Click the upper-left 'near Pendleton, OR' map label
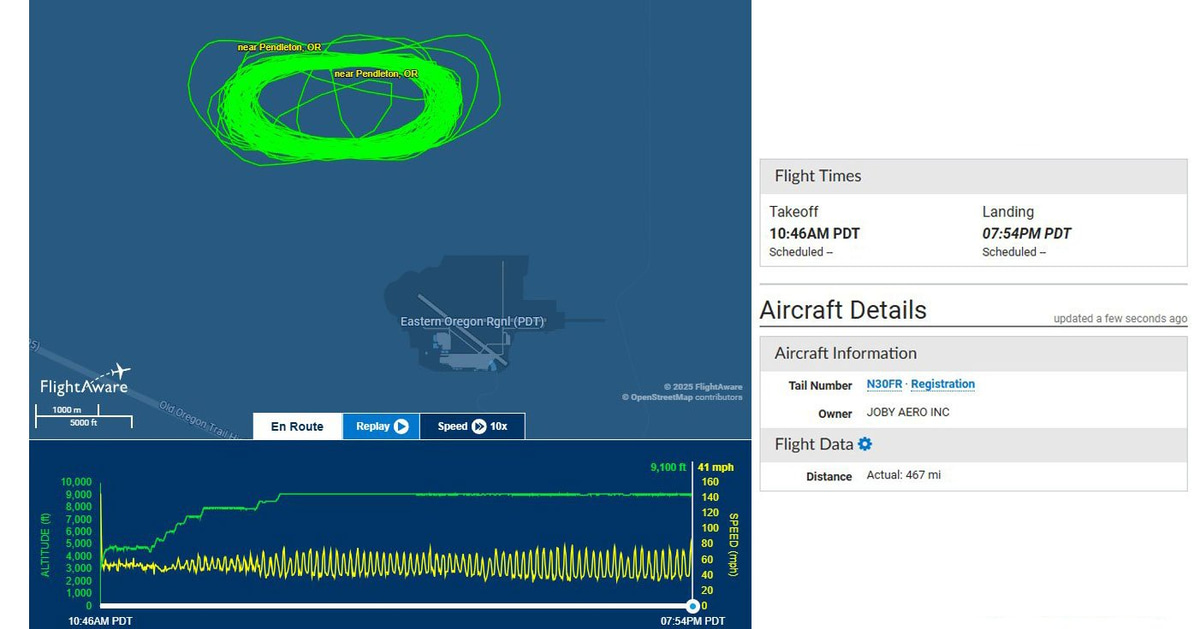This screenshot has height=629, width=1200. [x=279, y=47]
